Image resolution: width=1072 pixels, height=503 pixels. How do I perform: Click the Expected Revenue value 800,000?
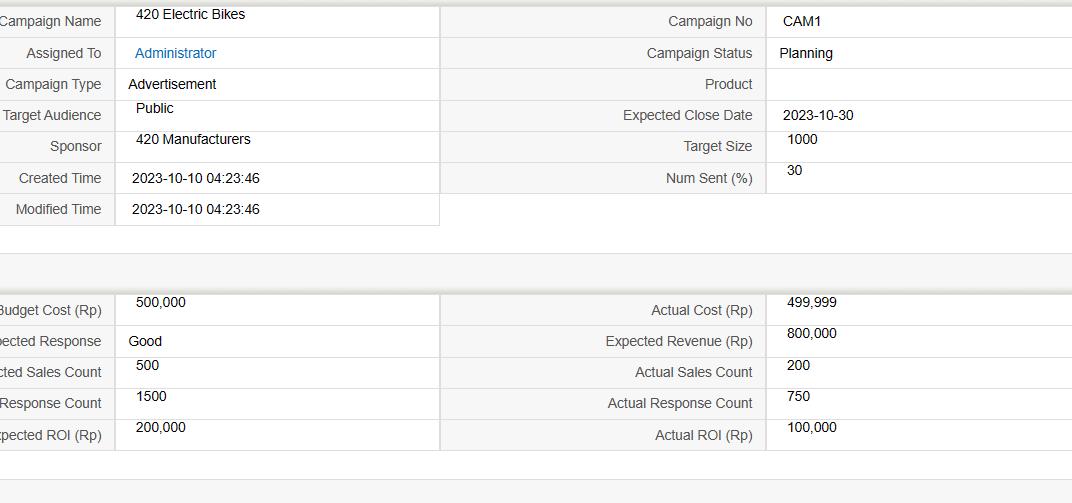coord(812,333)
